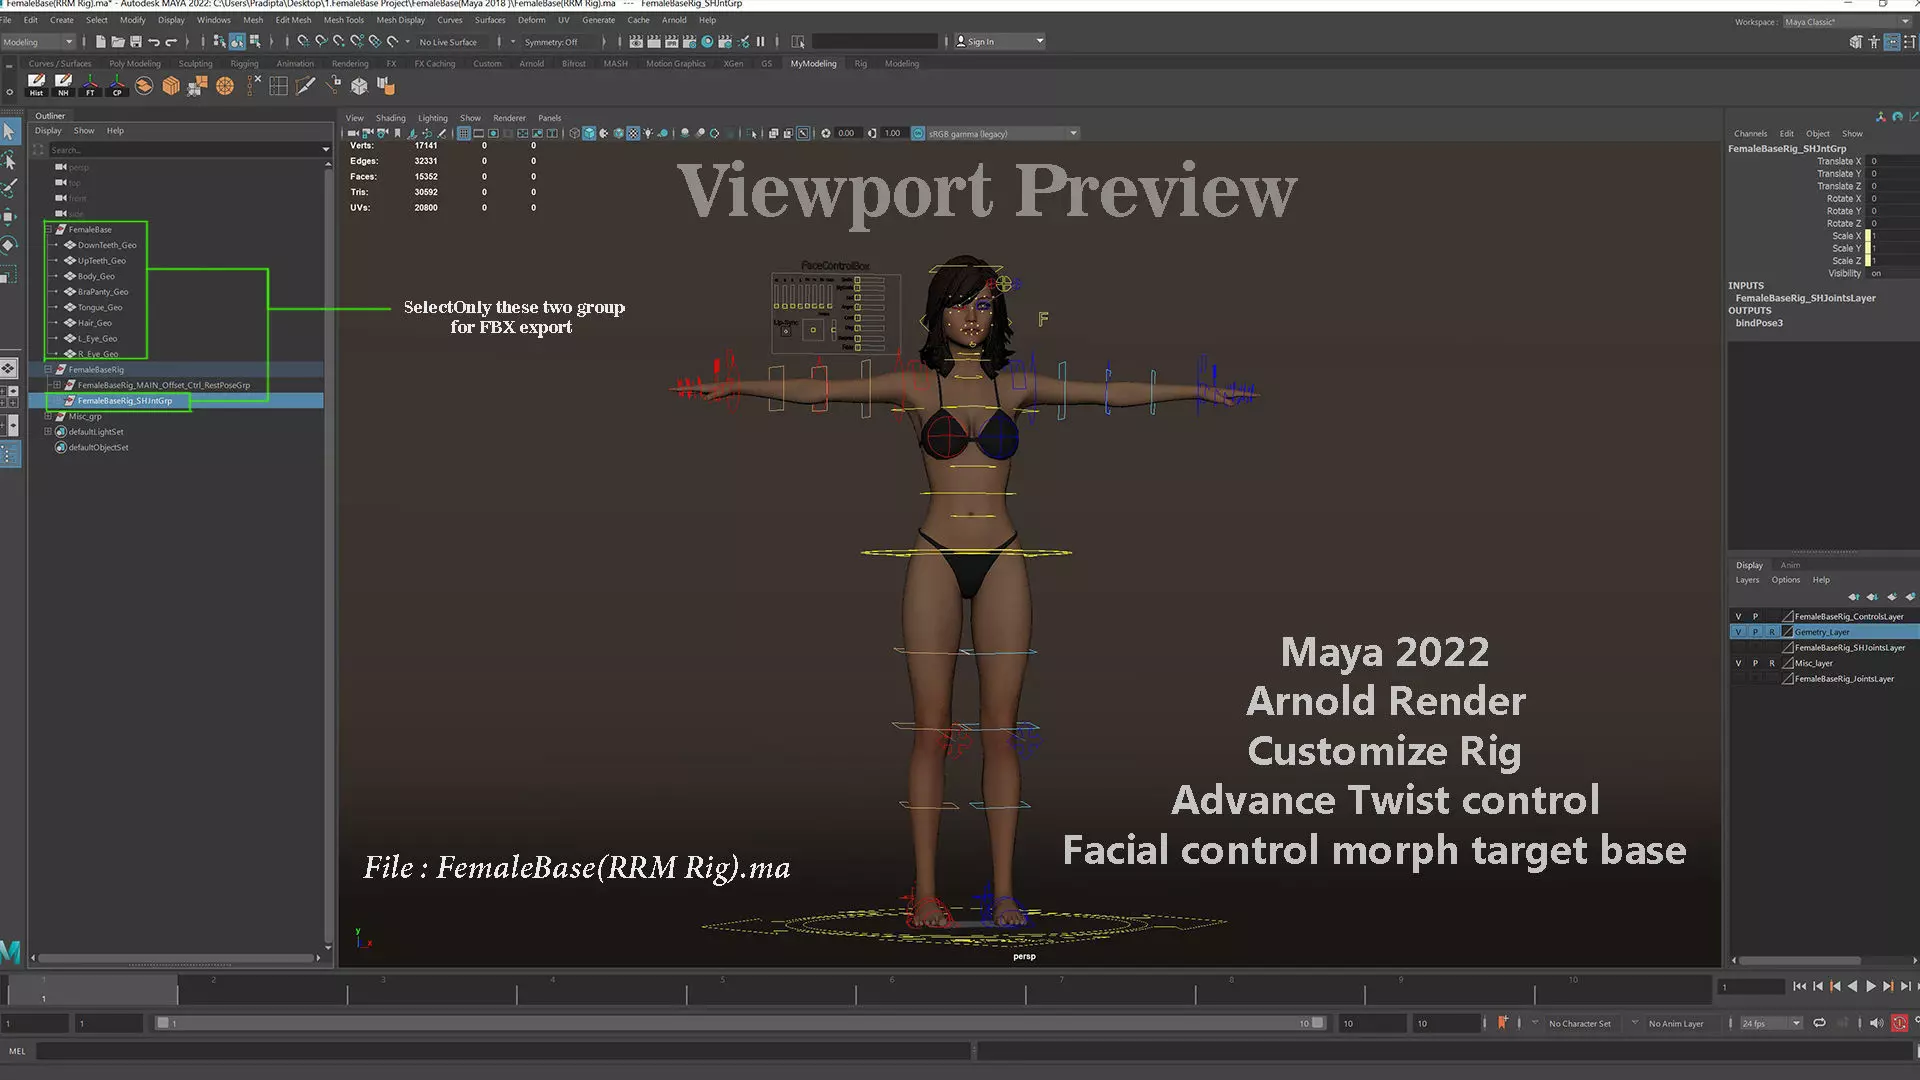Switch to the Poly Modeling shelf tab
Image resolution: width=1920 pixels, height=1080 pixels.
click(x=135, y=63)
